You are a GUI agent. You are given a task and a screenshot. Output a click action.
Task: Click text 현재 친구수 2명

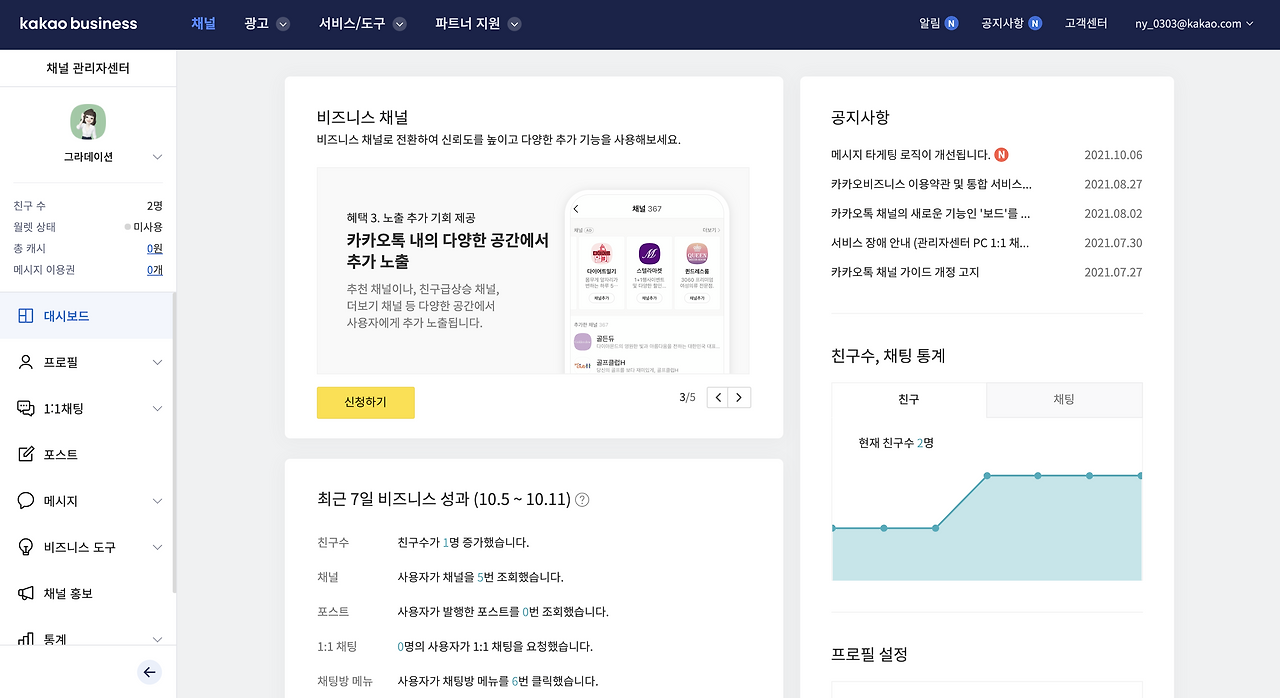point(896,442)
